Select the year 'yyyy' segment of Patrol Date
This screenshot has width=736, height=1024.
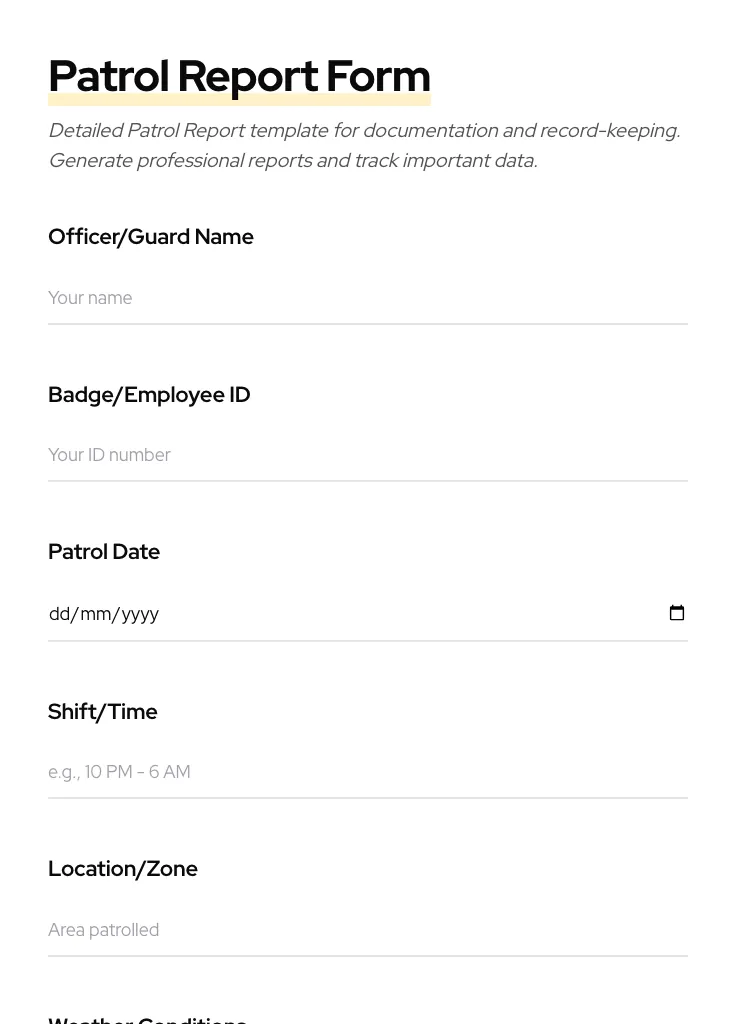(x=139, y=614)
